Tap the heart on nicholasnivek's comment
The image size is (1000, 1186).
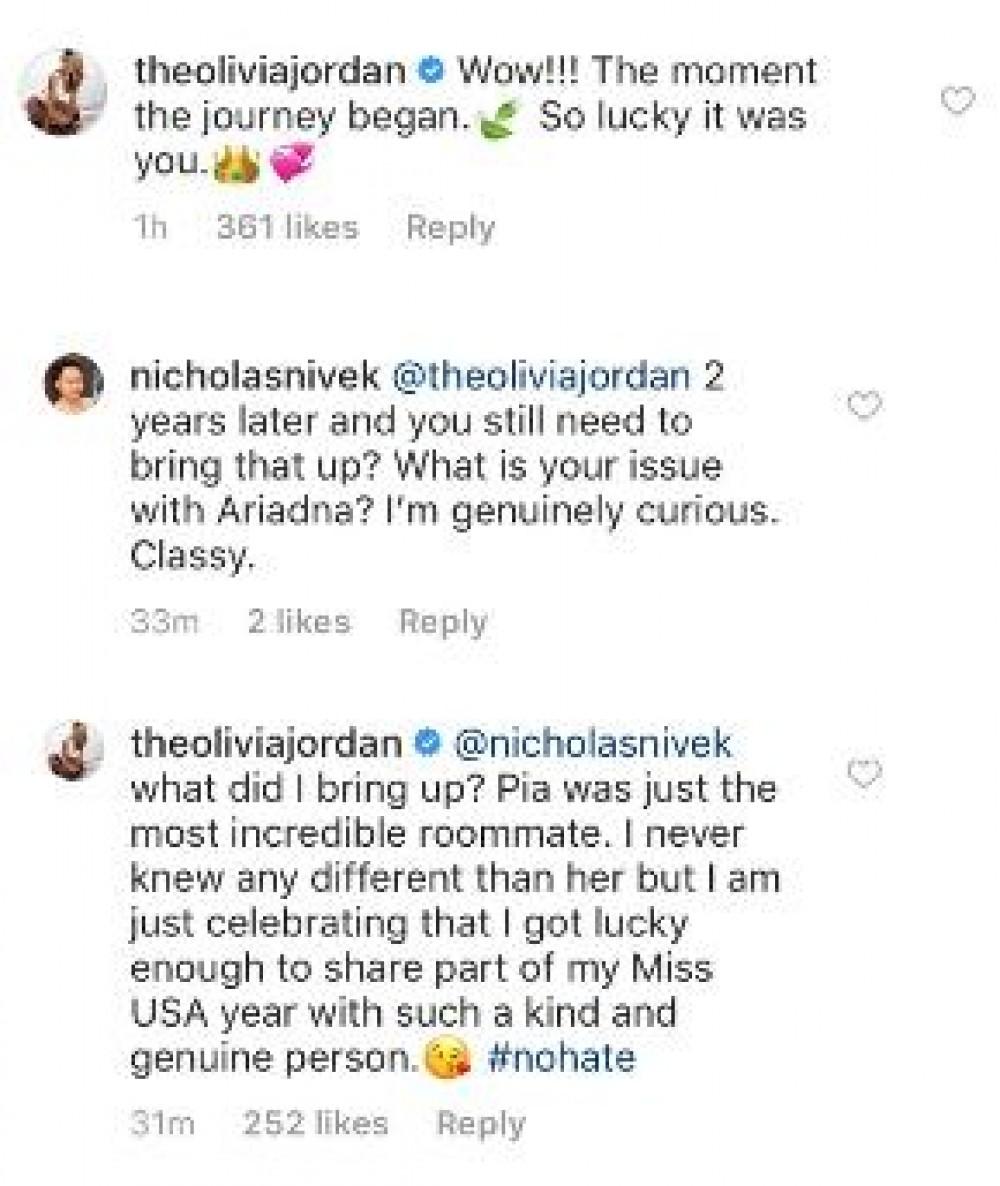[x=864, y=404]
